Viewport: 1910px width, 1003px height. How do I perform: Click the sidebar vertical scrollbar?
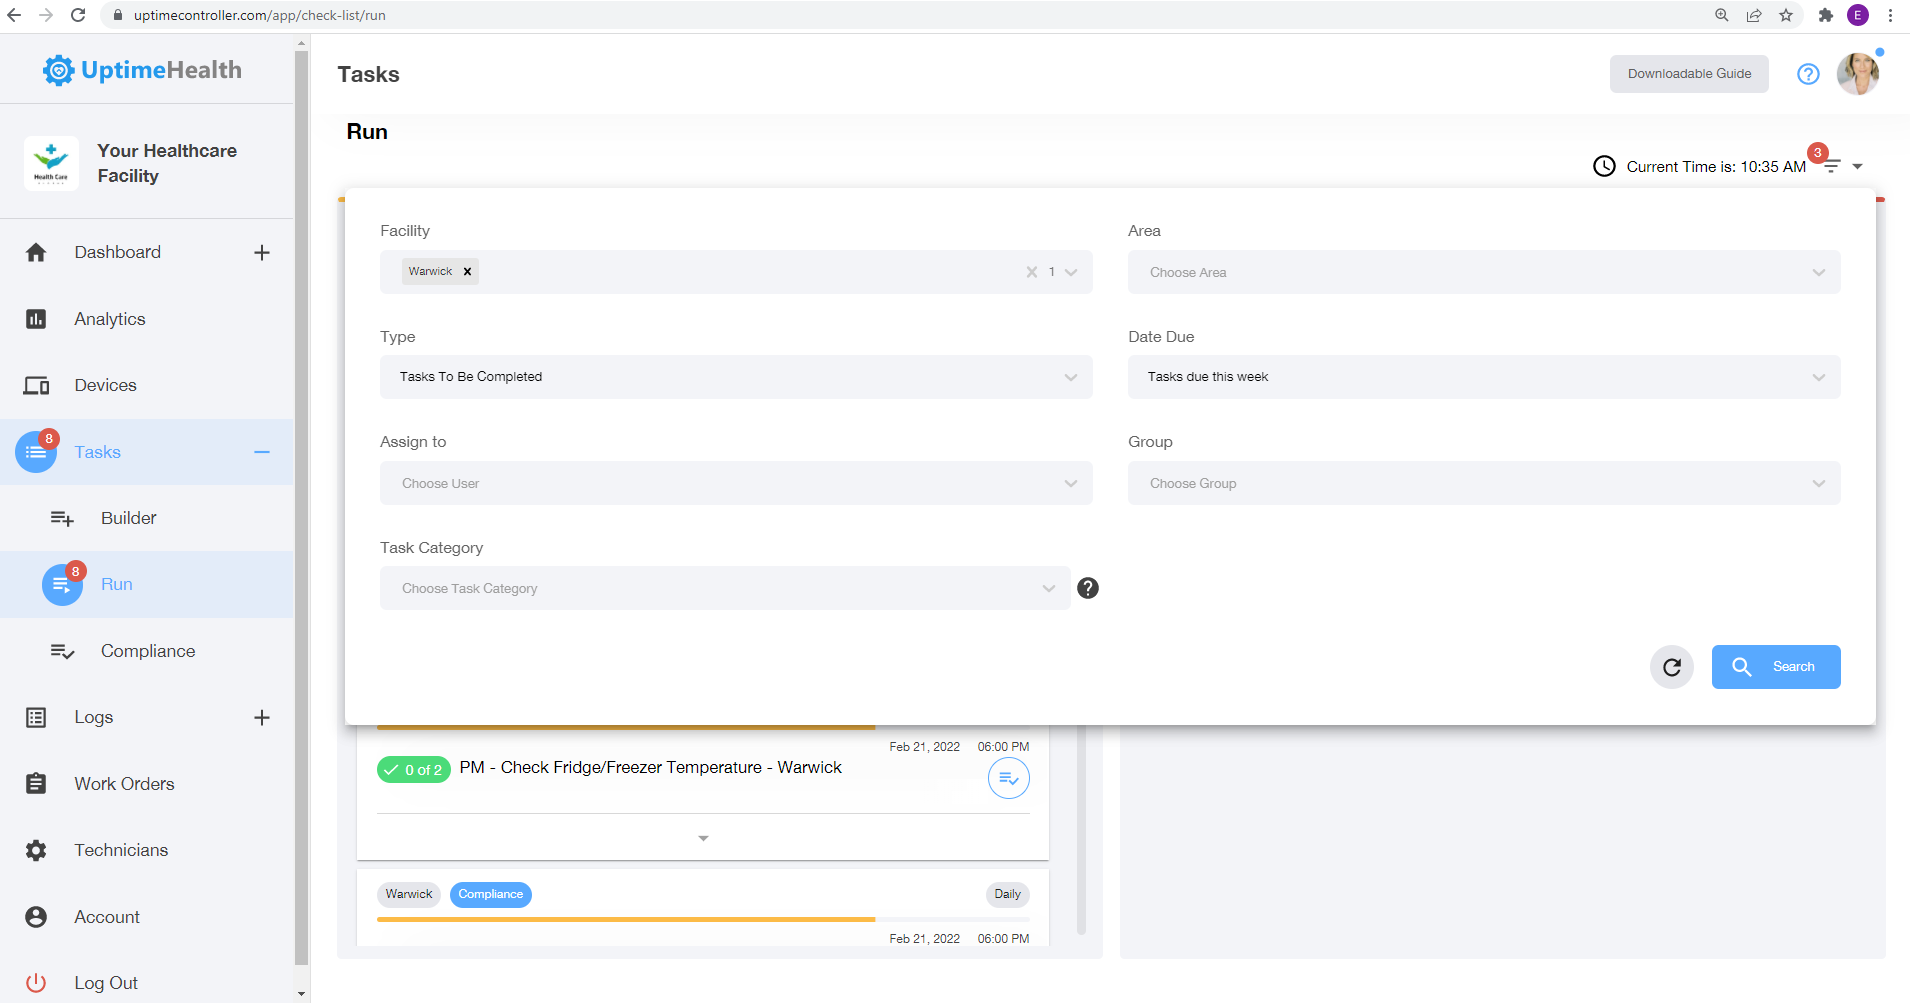[302, 508]
